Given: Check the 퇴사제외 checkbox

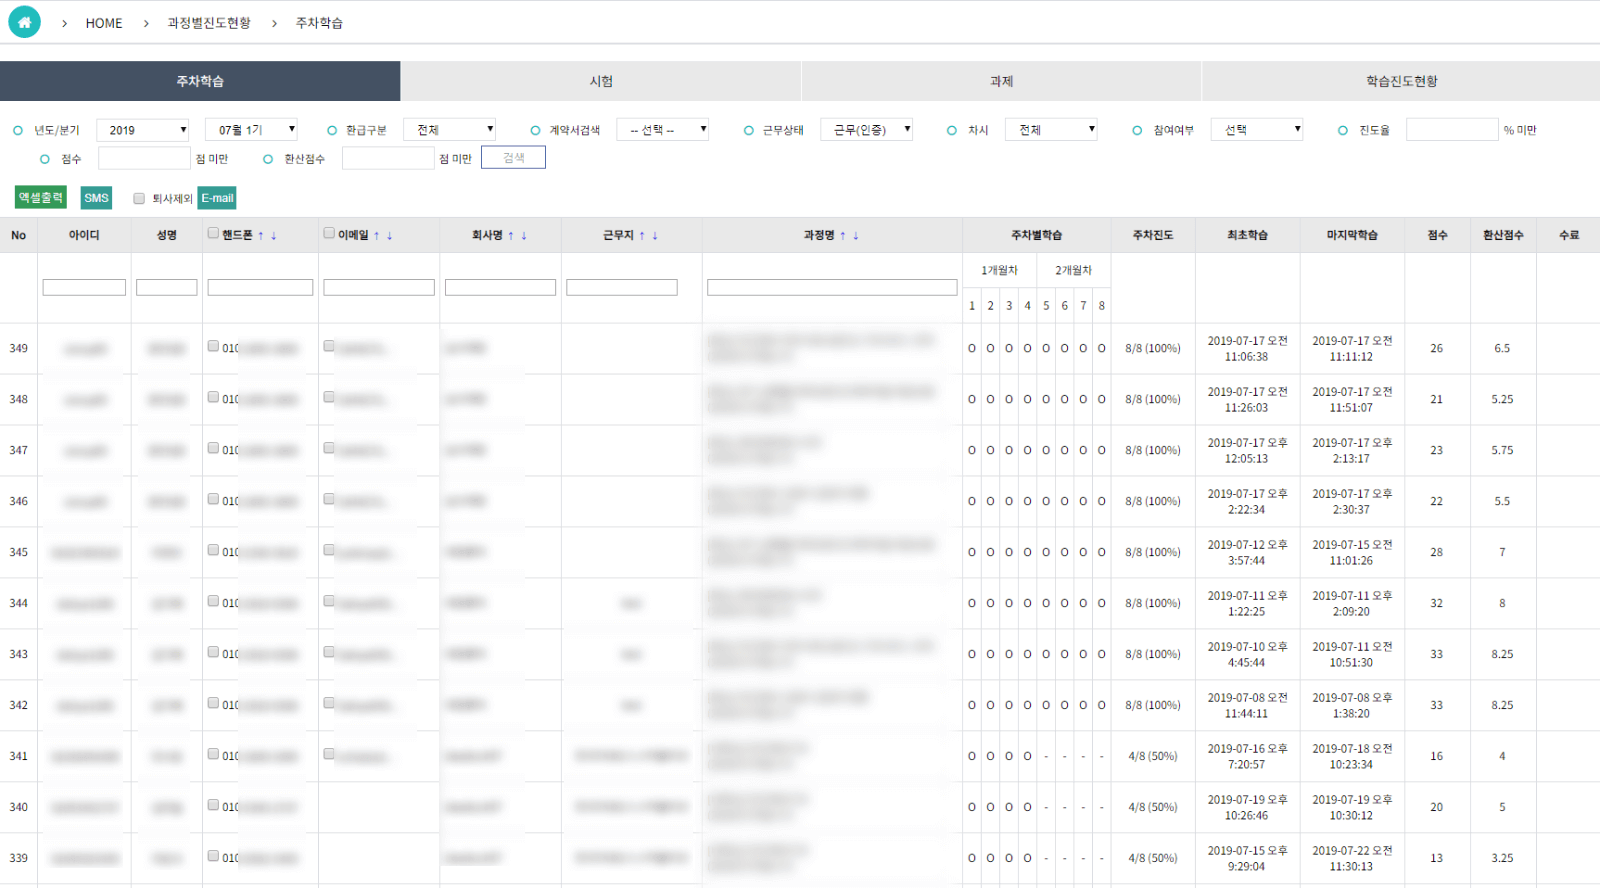Looking at the screenshot, I should click(139, 198).
